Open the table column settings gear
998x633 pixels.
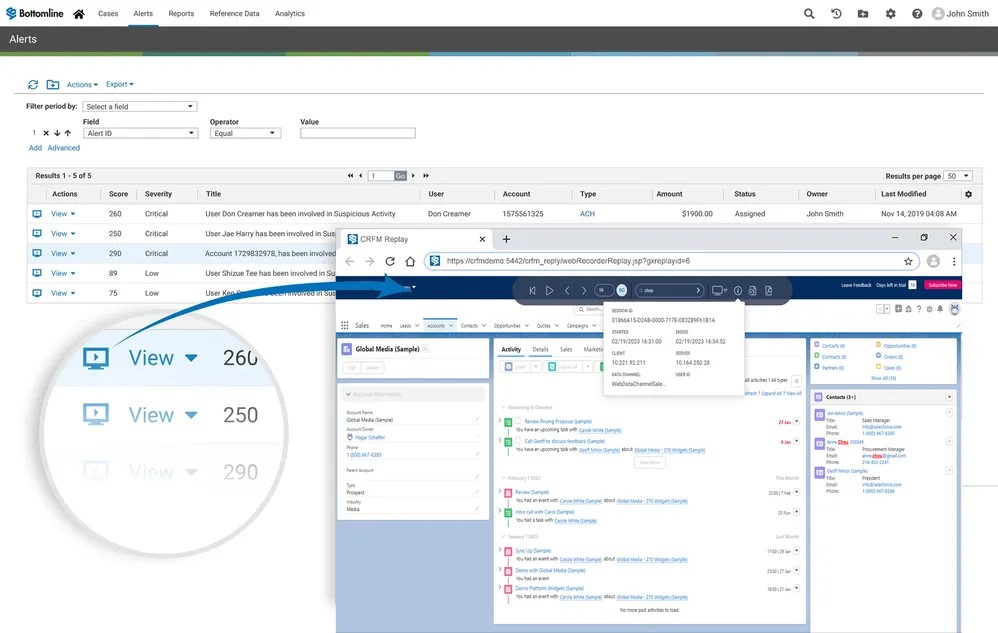(968, 194)
